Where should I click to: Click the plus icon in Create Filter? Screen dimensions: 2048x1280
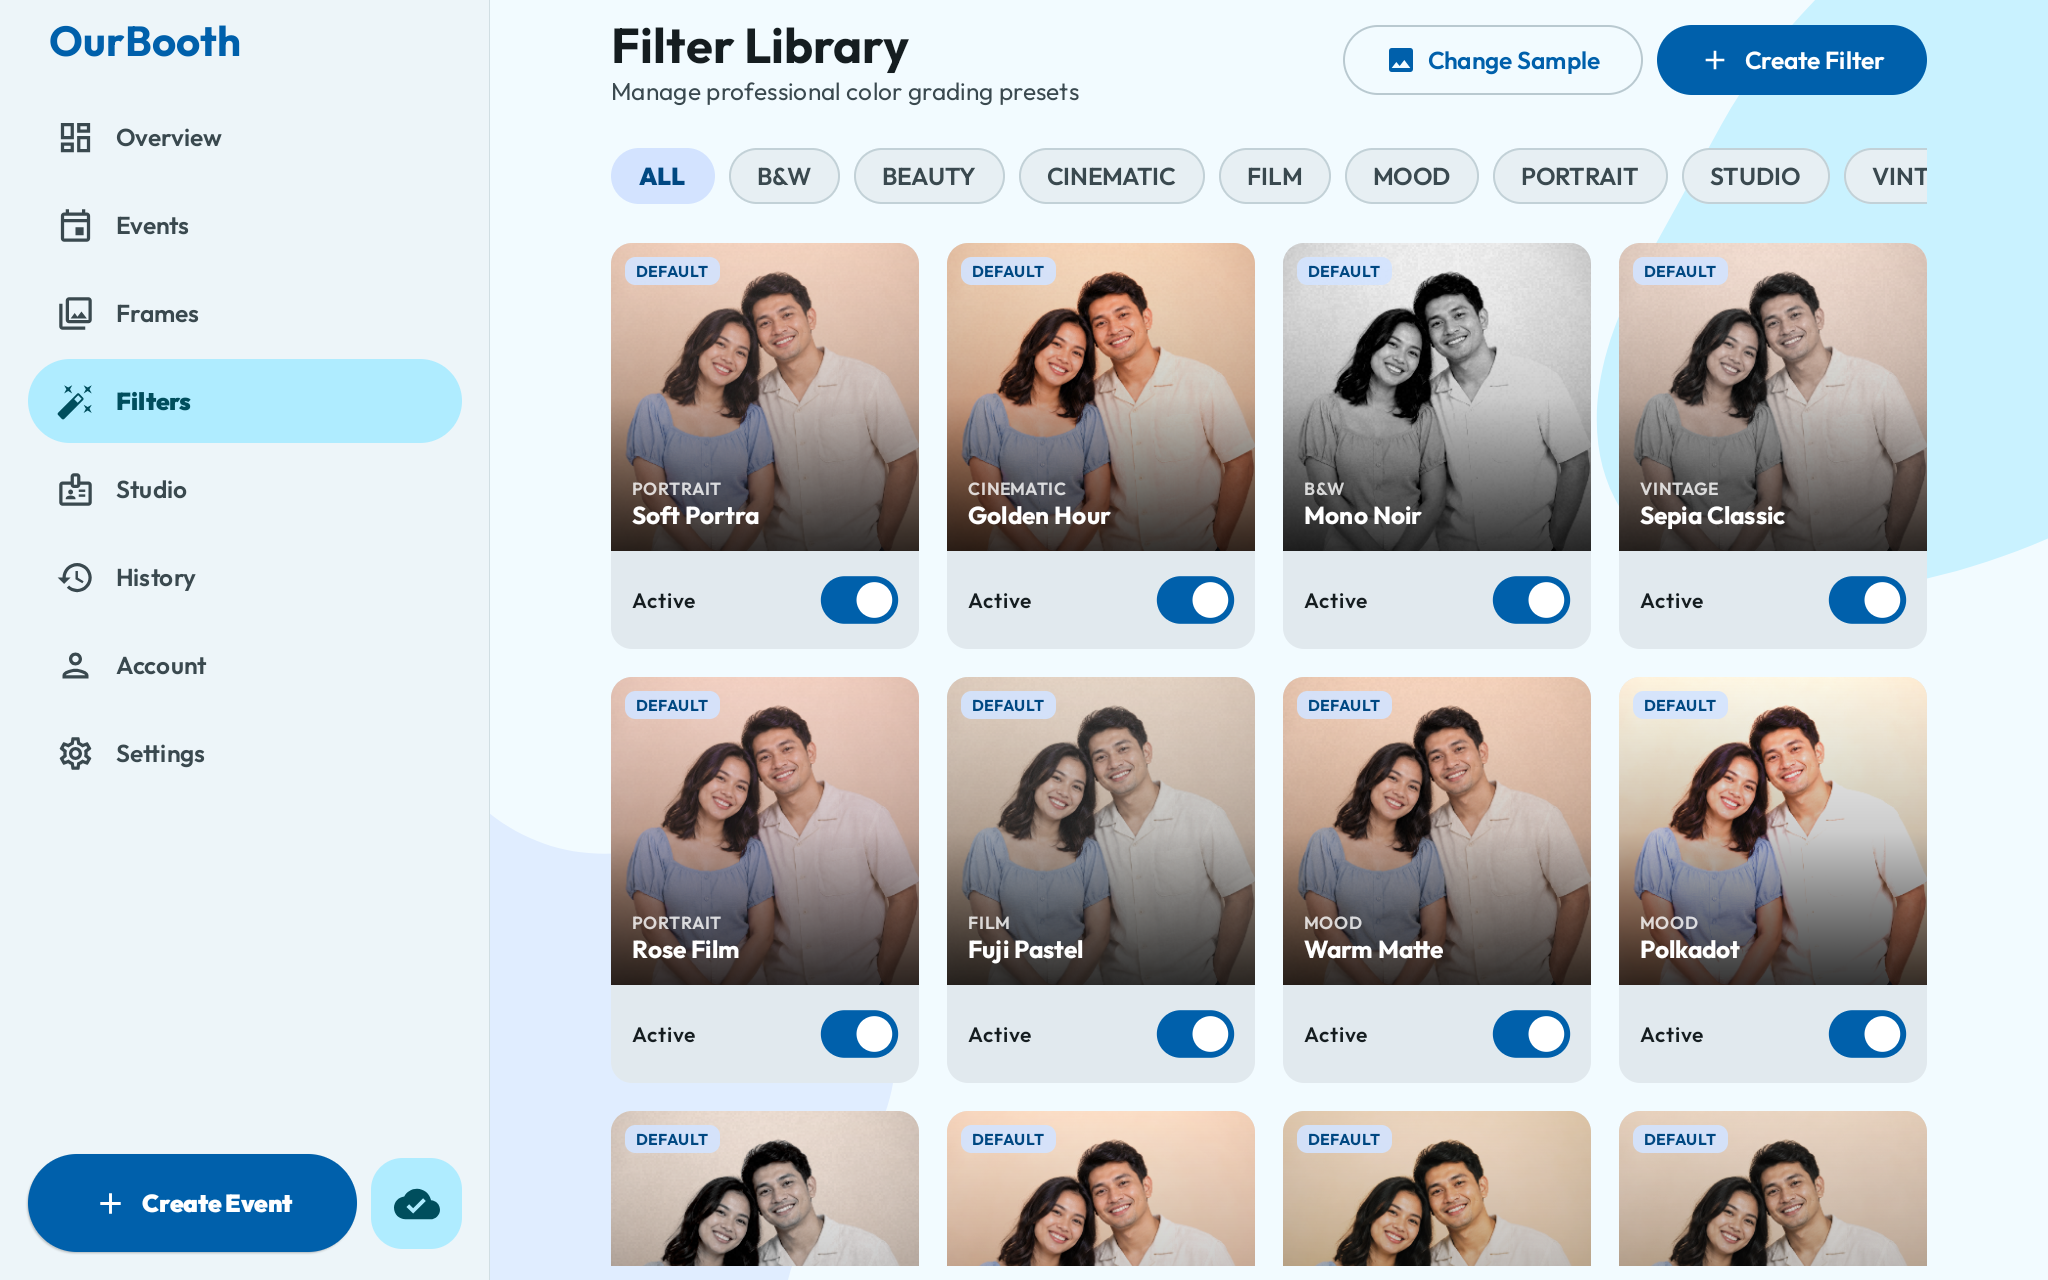point(1714,61)
